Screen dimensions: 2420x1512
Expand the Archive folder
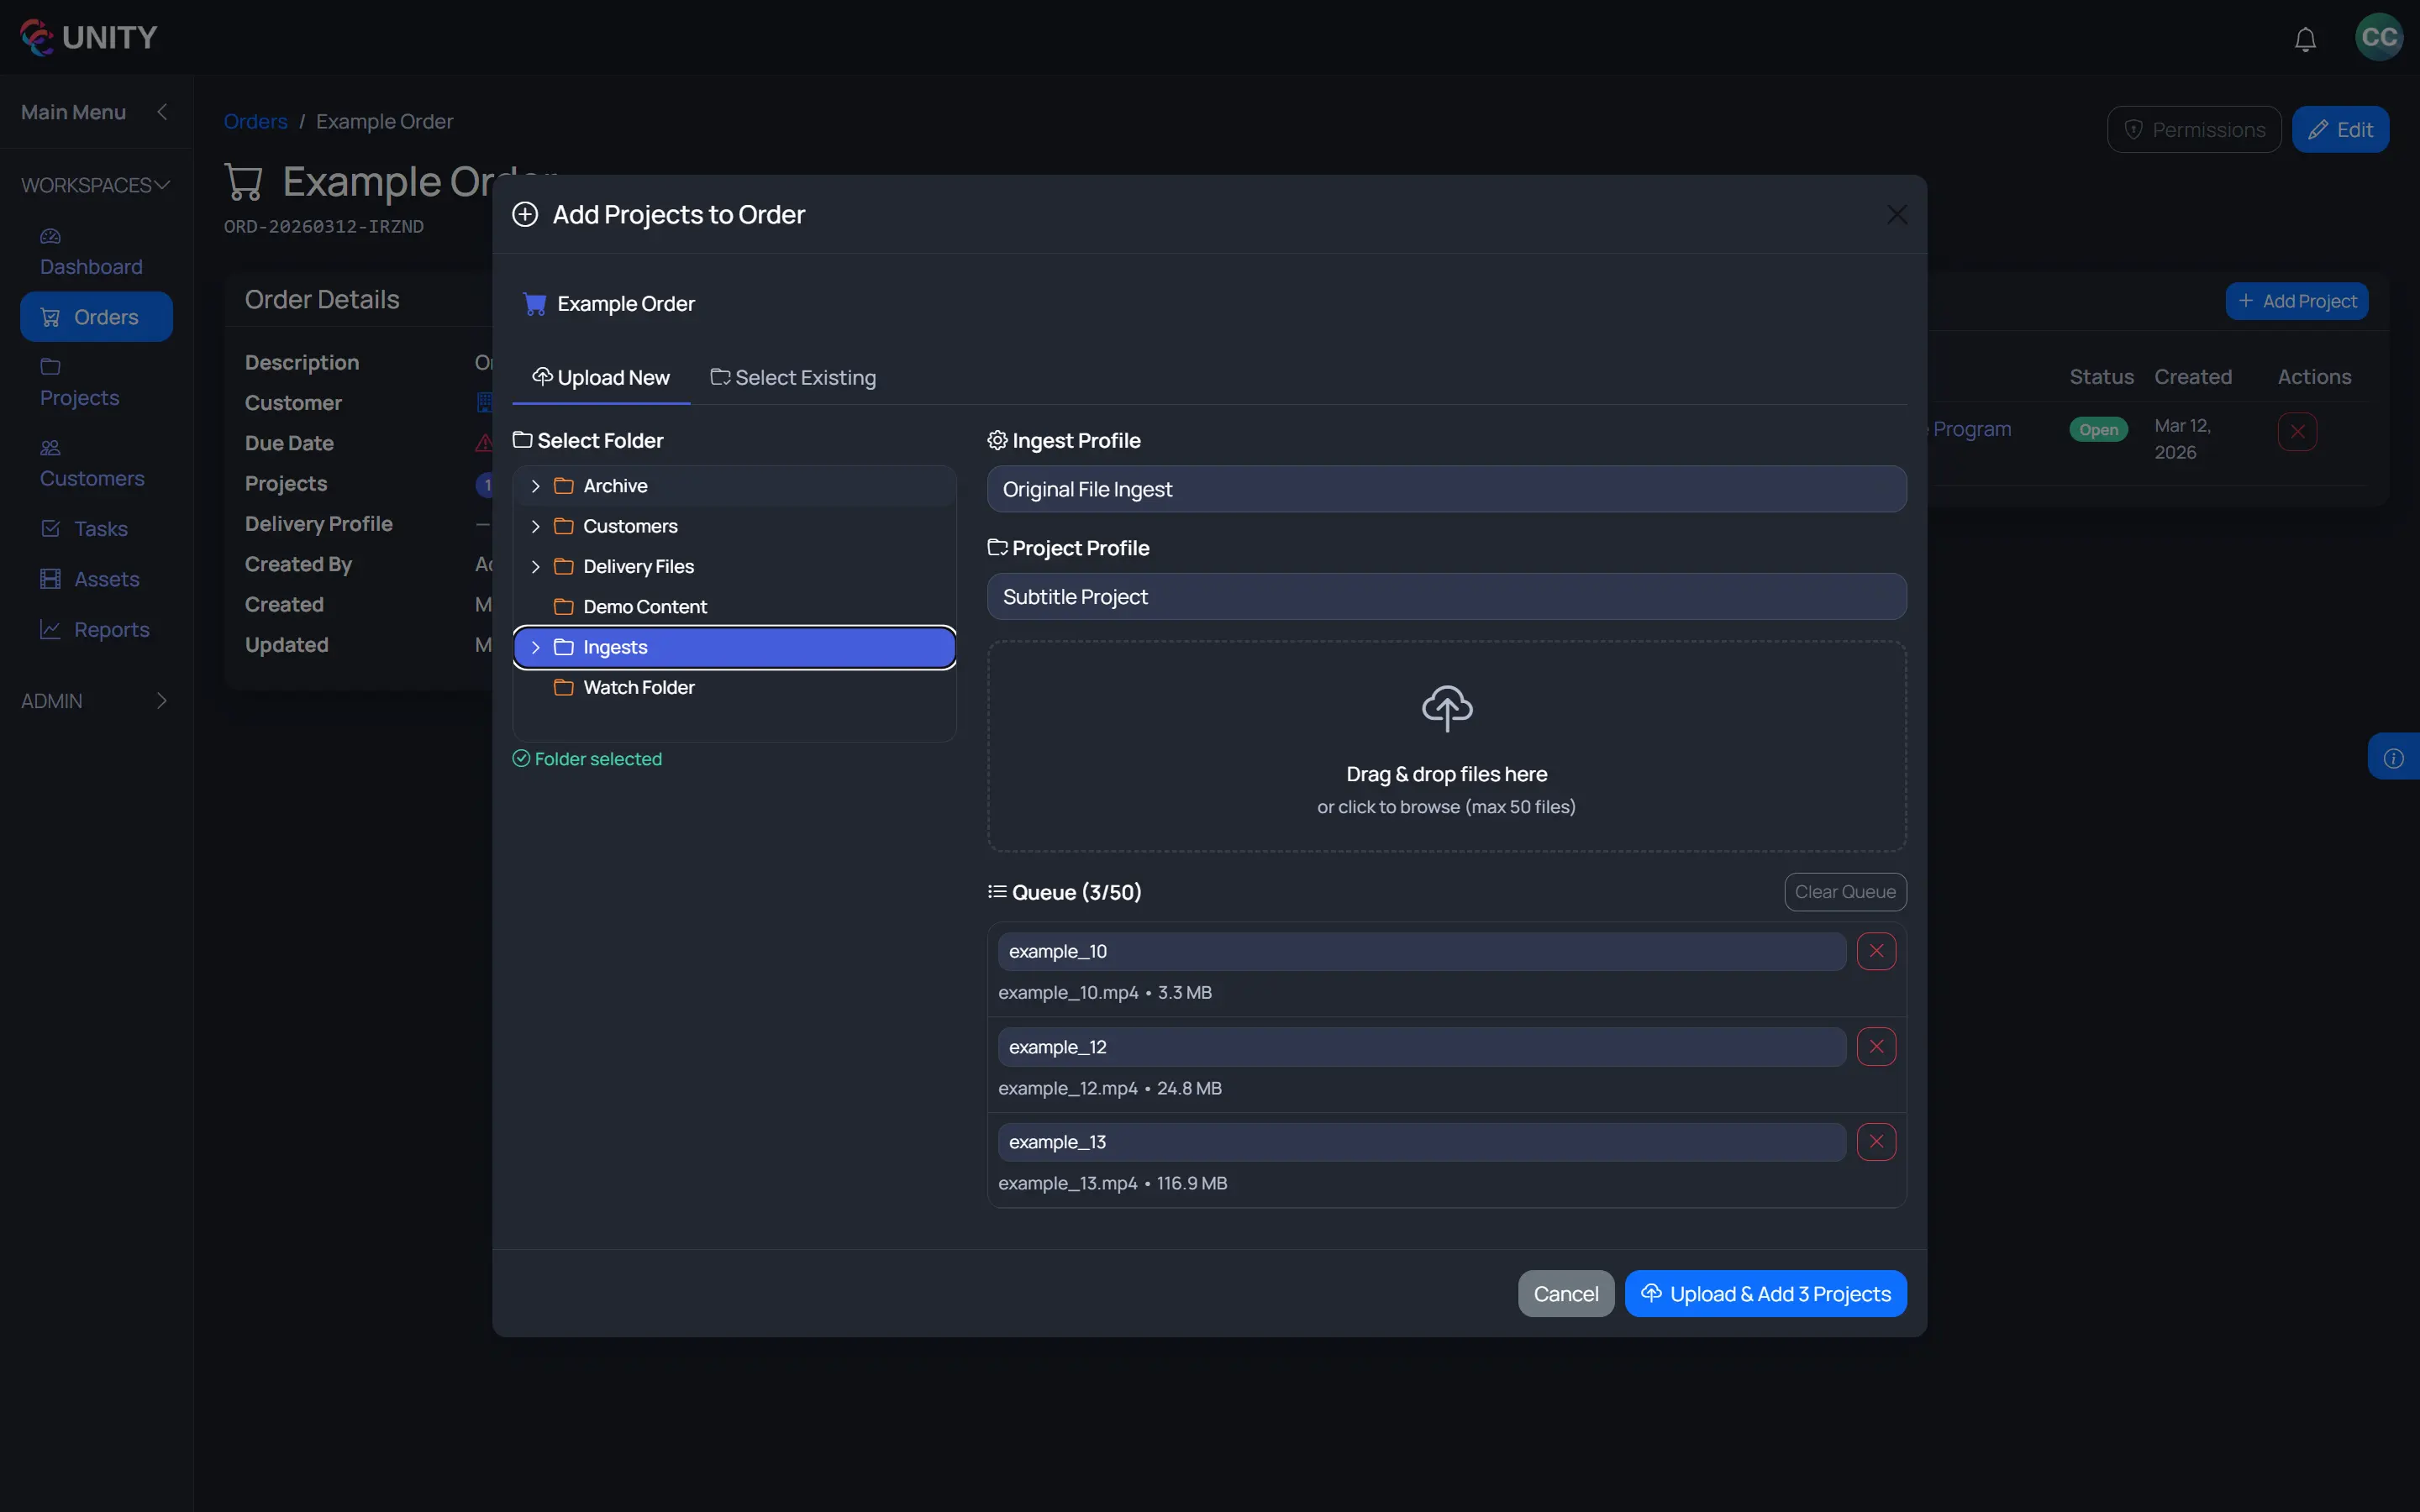536,486
